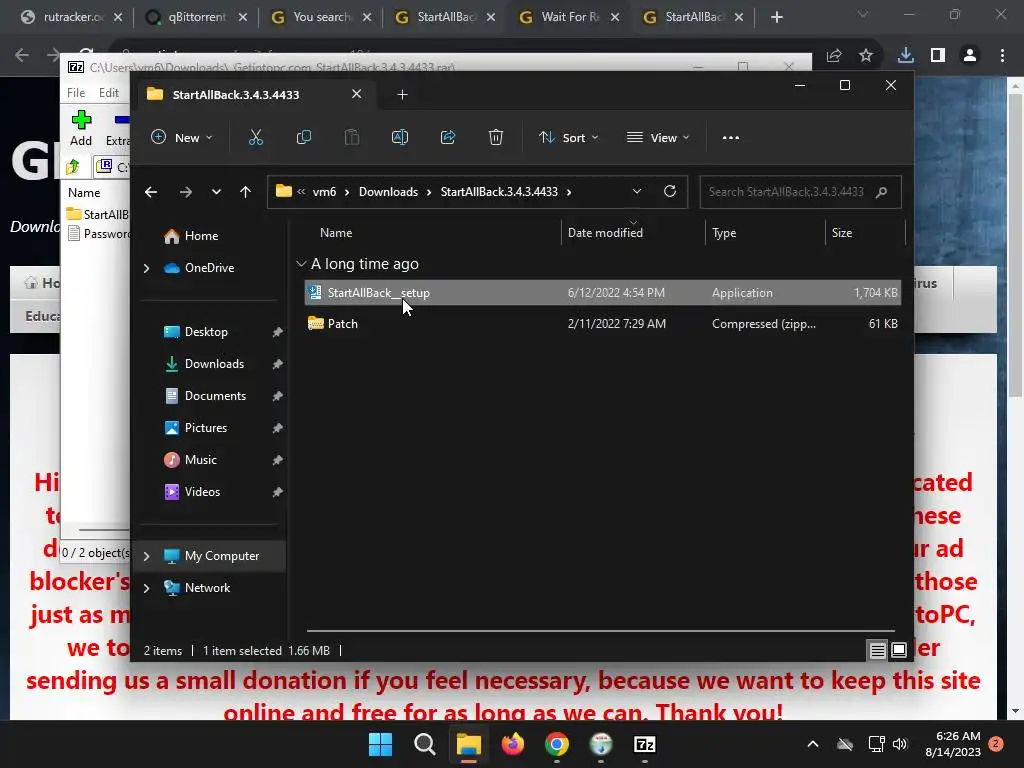The width and height of the screenshot is (1024, 768).
Task: Open recent locations dropdown arrow
Action: (216, 192)
